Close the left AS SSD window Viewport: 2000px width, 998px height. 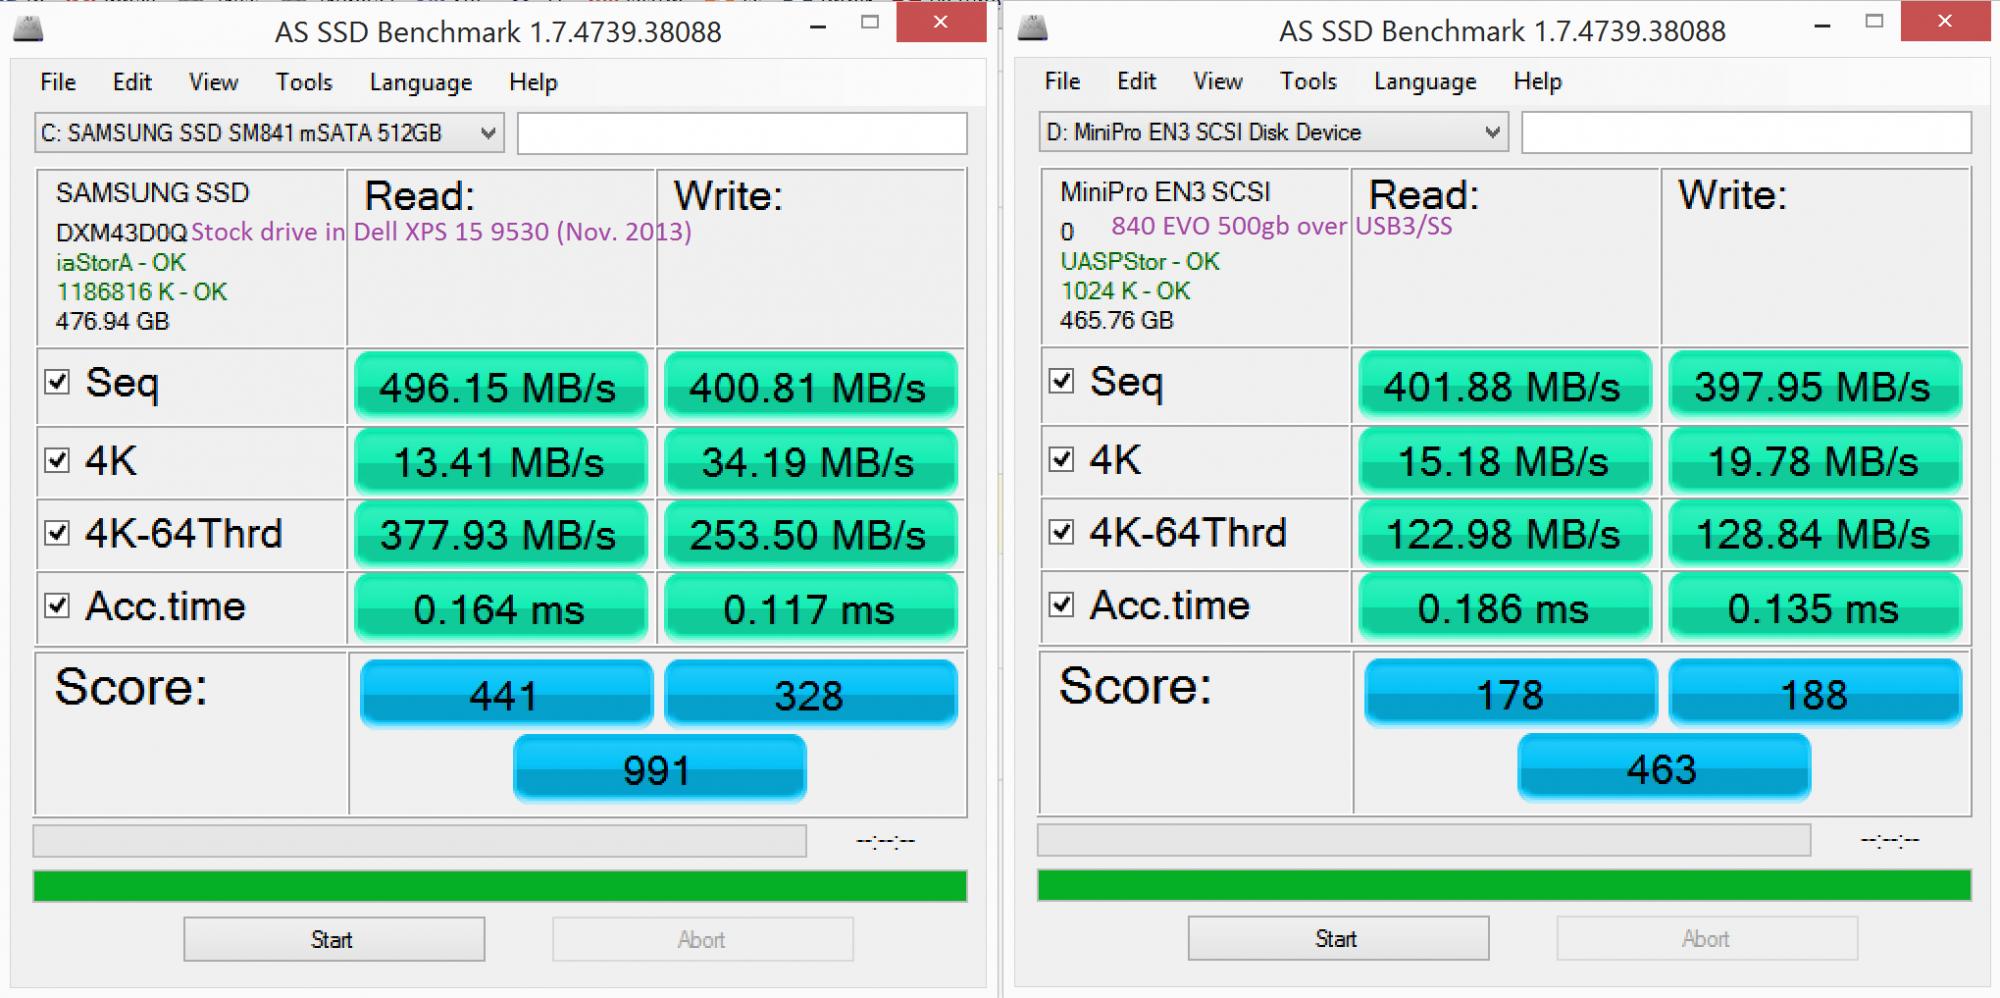[941, 22]
